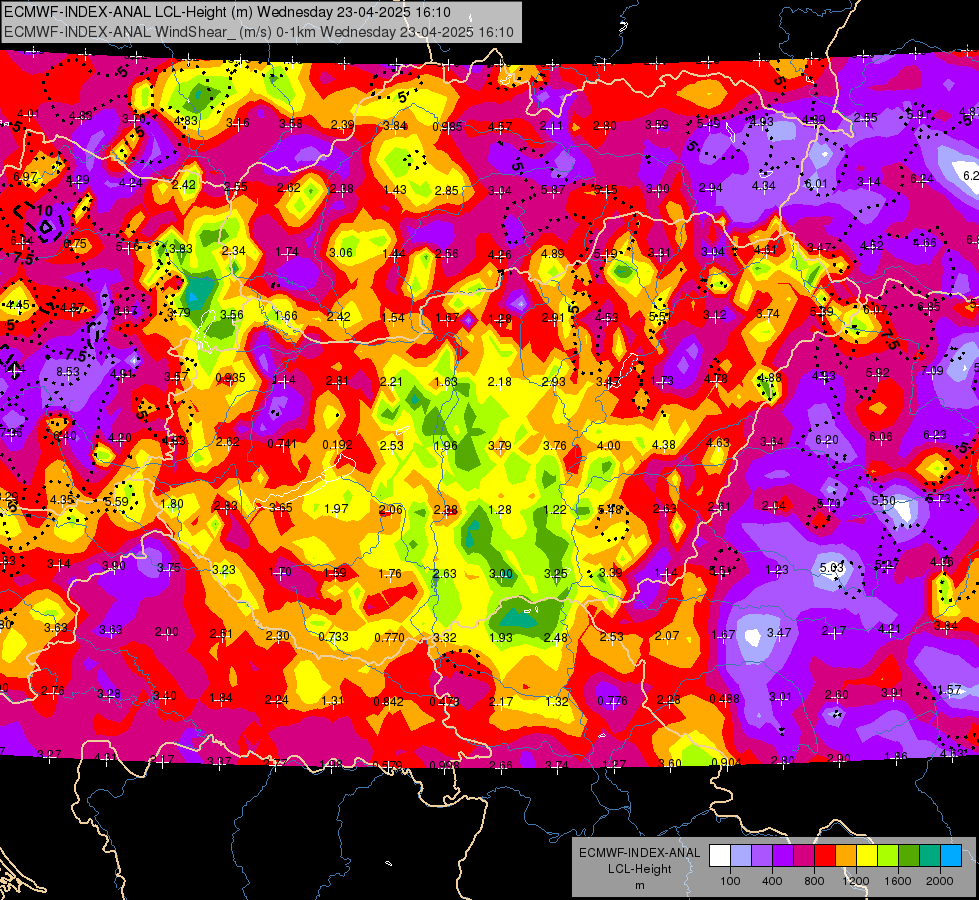Click the yellow legend color swatch
979x900 pixels.
point(867,856)
